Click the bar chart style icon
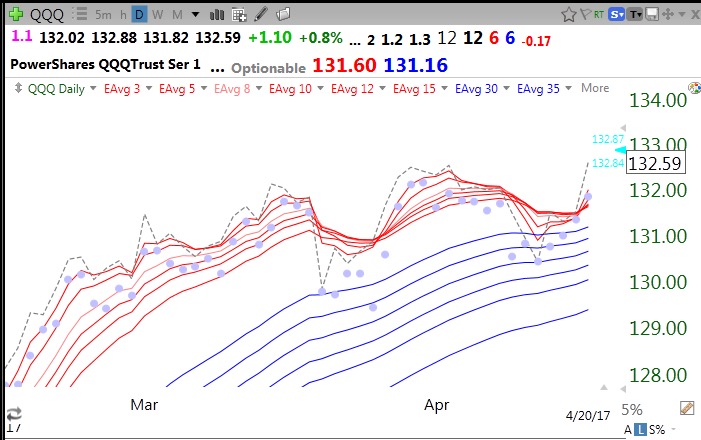Viewport: 701px width, 440px height. (217, 15)
